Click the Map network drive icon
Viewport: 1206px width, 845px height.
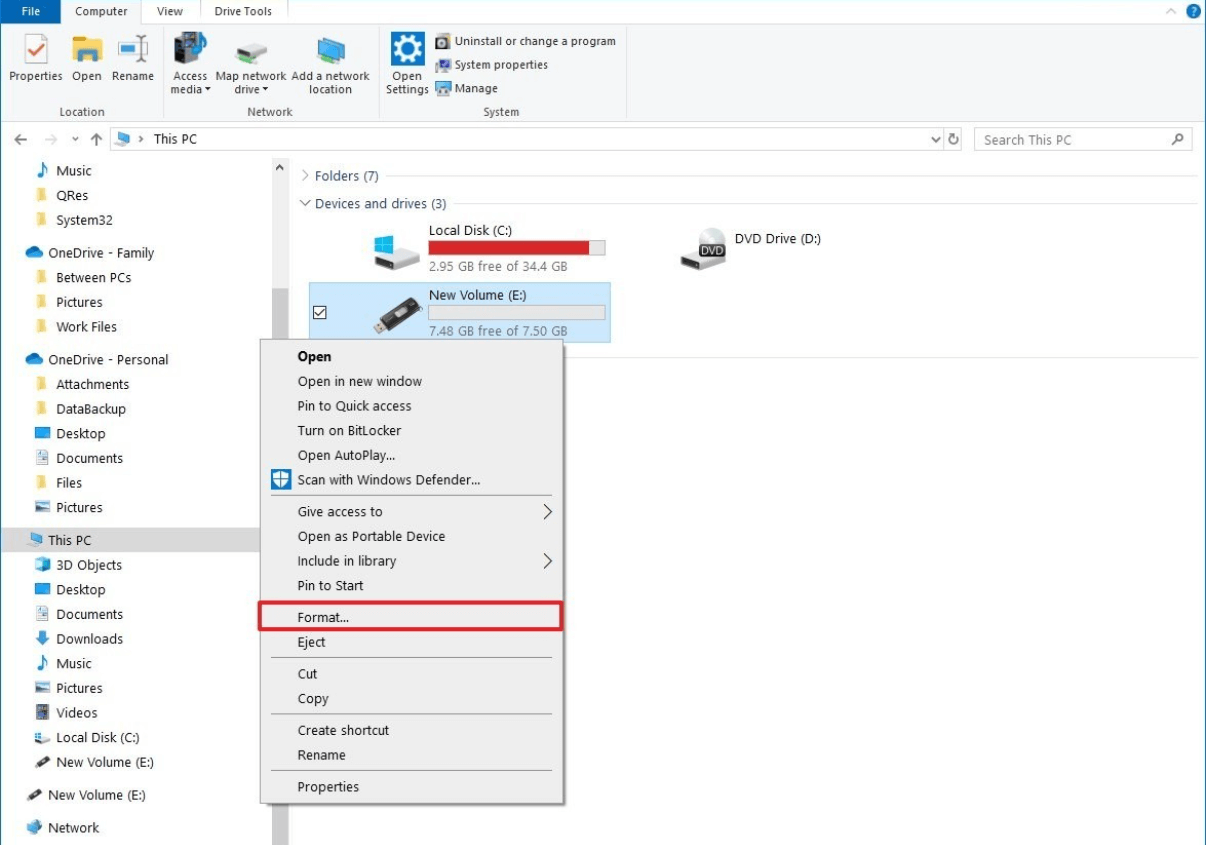[250, 55]
